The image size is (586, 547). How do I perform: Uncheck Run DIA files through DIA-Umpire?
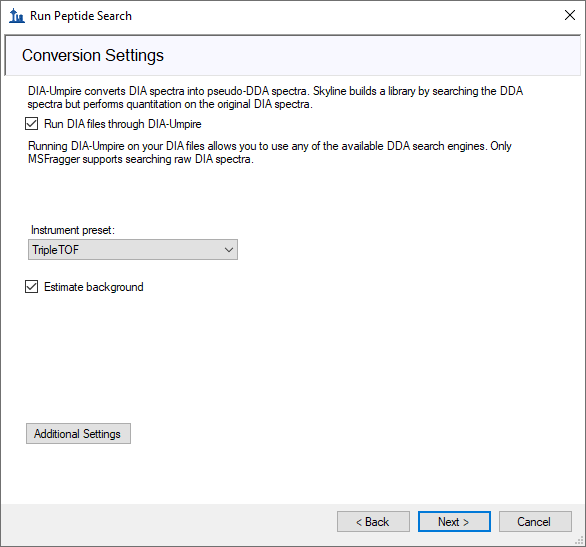point(31,124)
